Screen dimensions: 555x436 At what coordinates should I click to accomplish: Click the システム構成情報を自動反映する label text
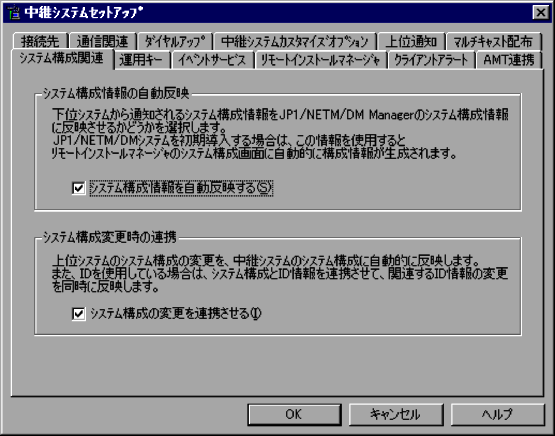(x=181, y=188)
